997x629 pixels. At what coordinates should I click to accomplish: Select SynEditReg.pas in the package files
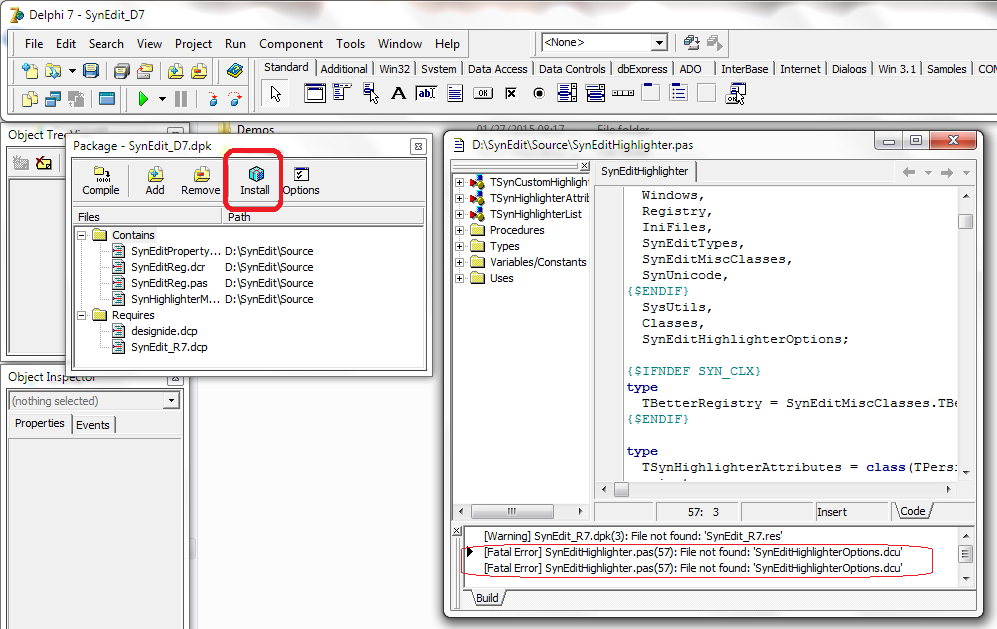[169, 283]
